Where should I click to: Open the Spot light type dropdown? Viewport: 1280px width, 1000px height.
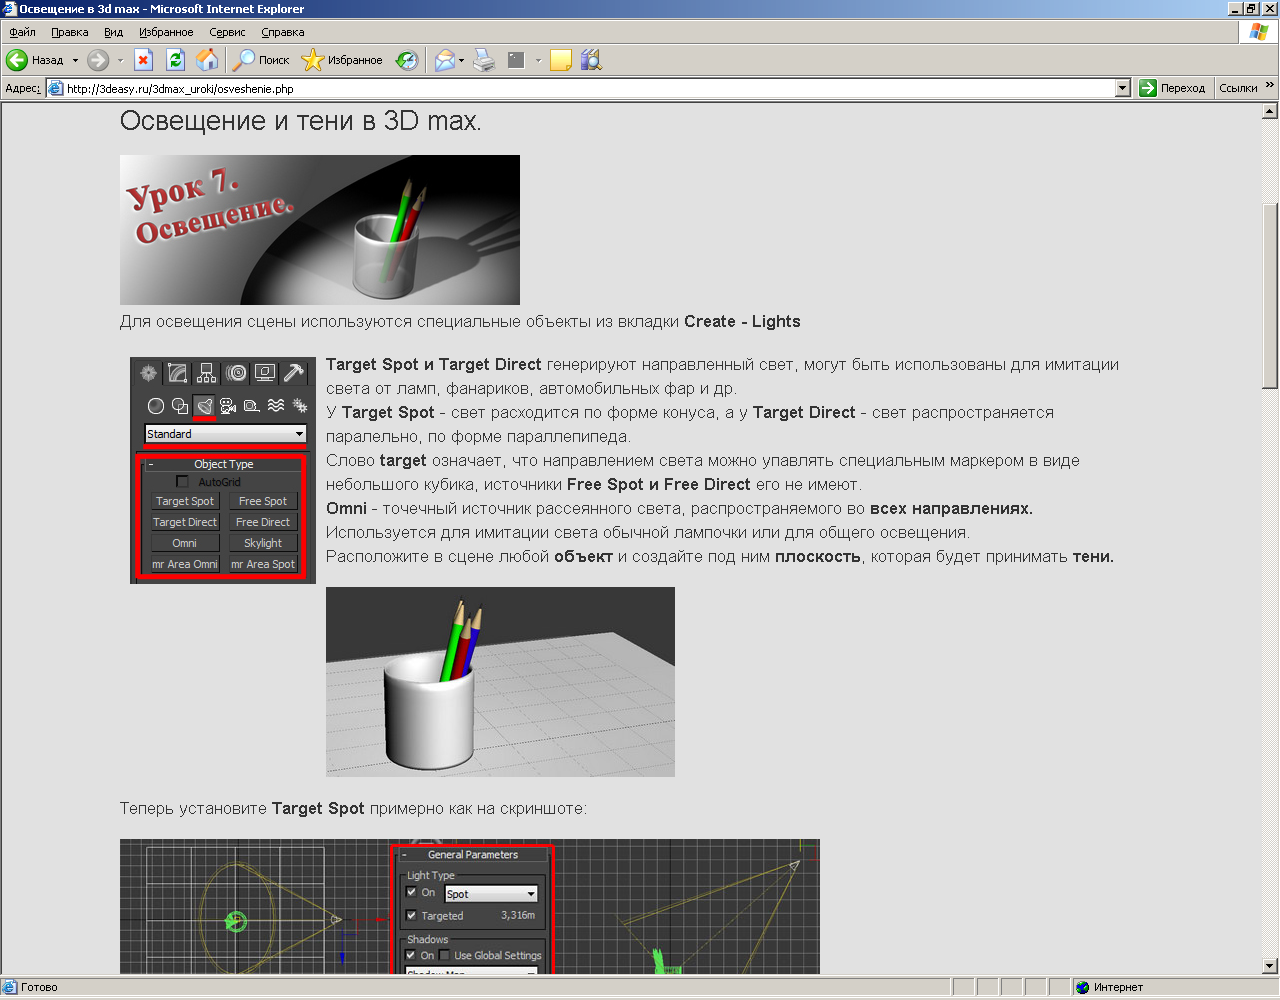[491, 894]
